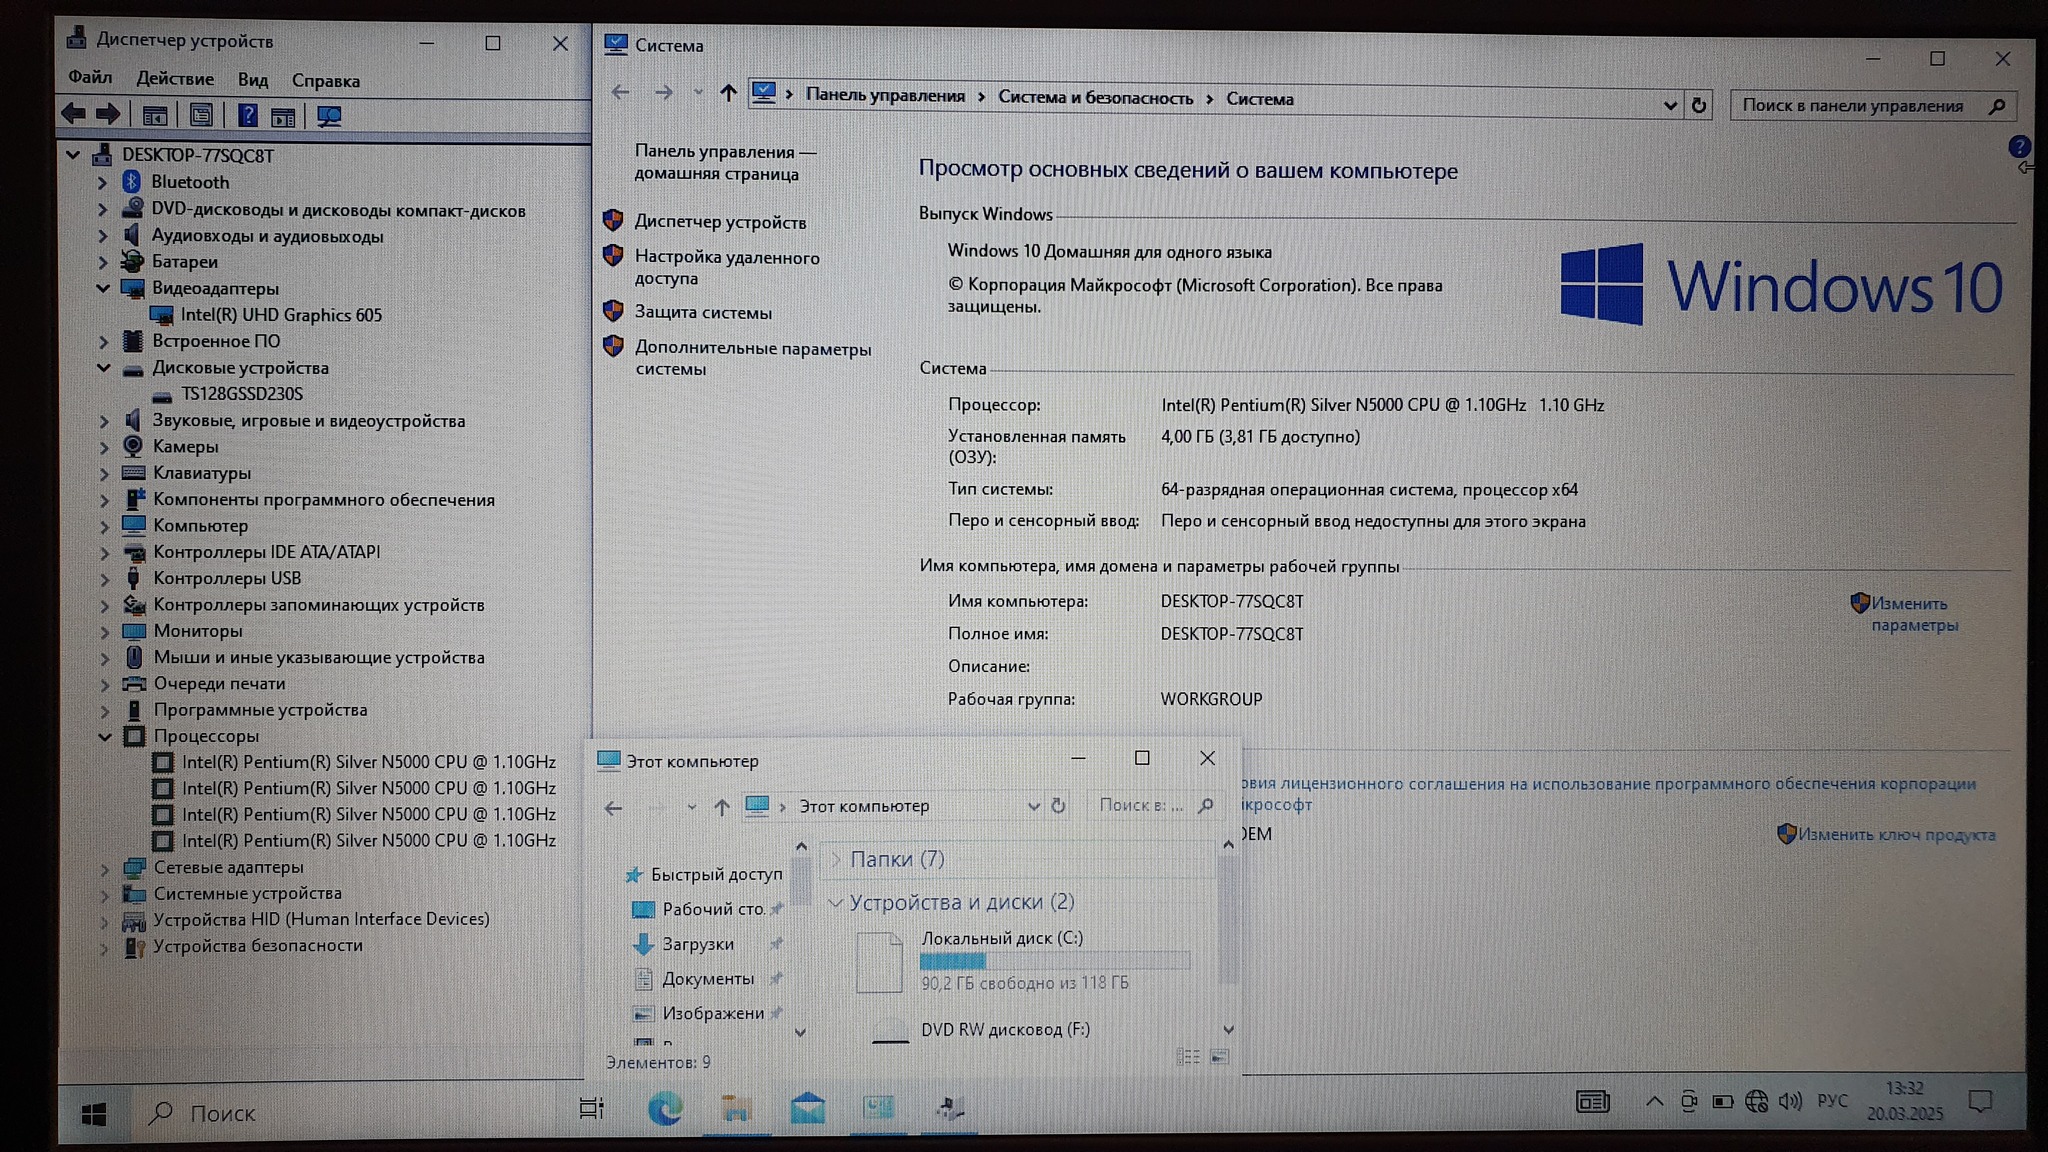Open the address bar history dropdown in Система
This screenshot has height=1152, width=2048.
click(1669, 105)
